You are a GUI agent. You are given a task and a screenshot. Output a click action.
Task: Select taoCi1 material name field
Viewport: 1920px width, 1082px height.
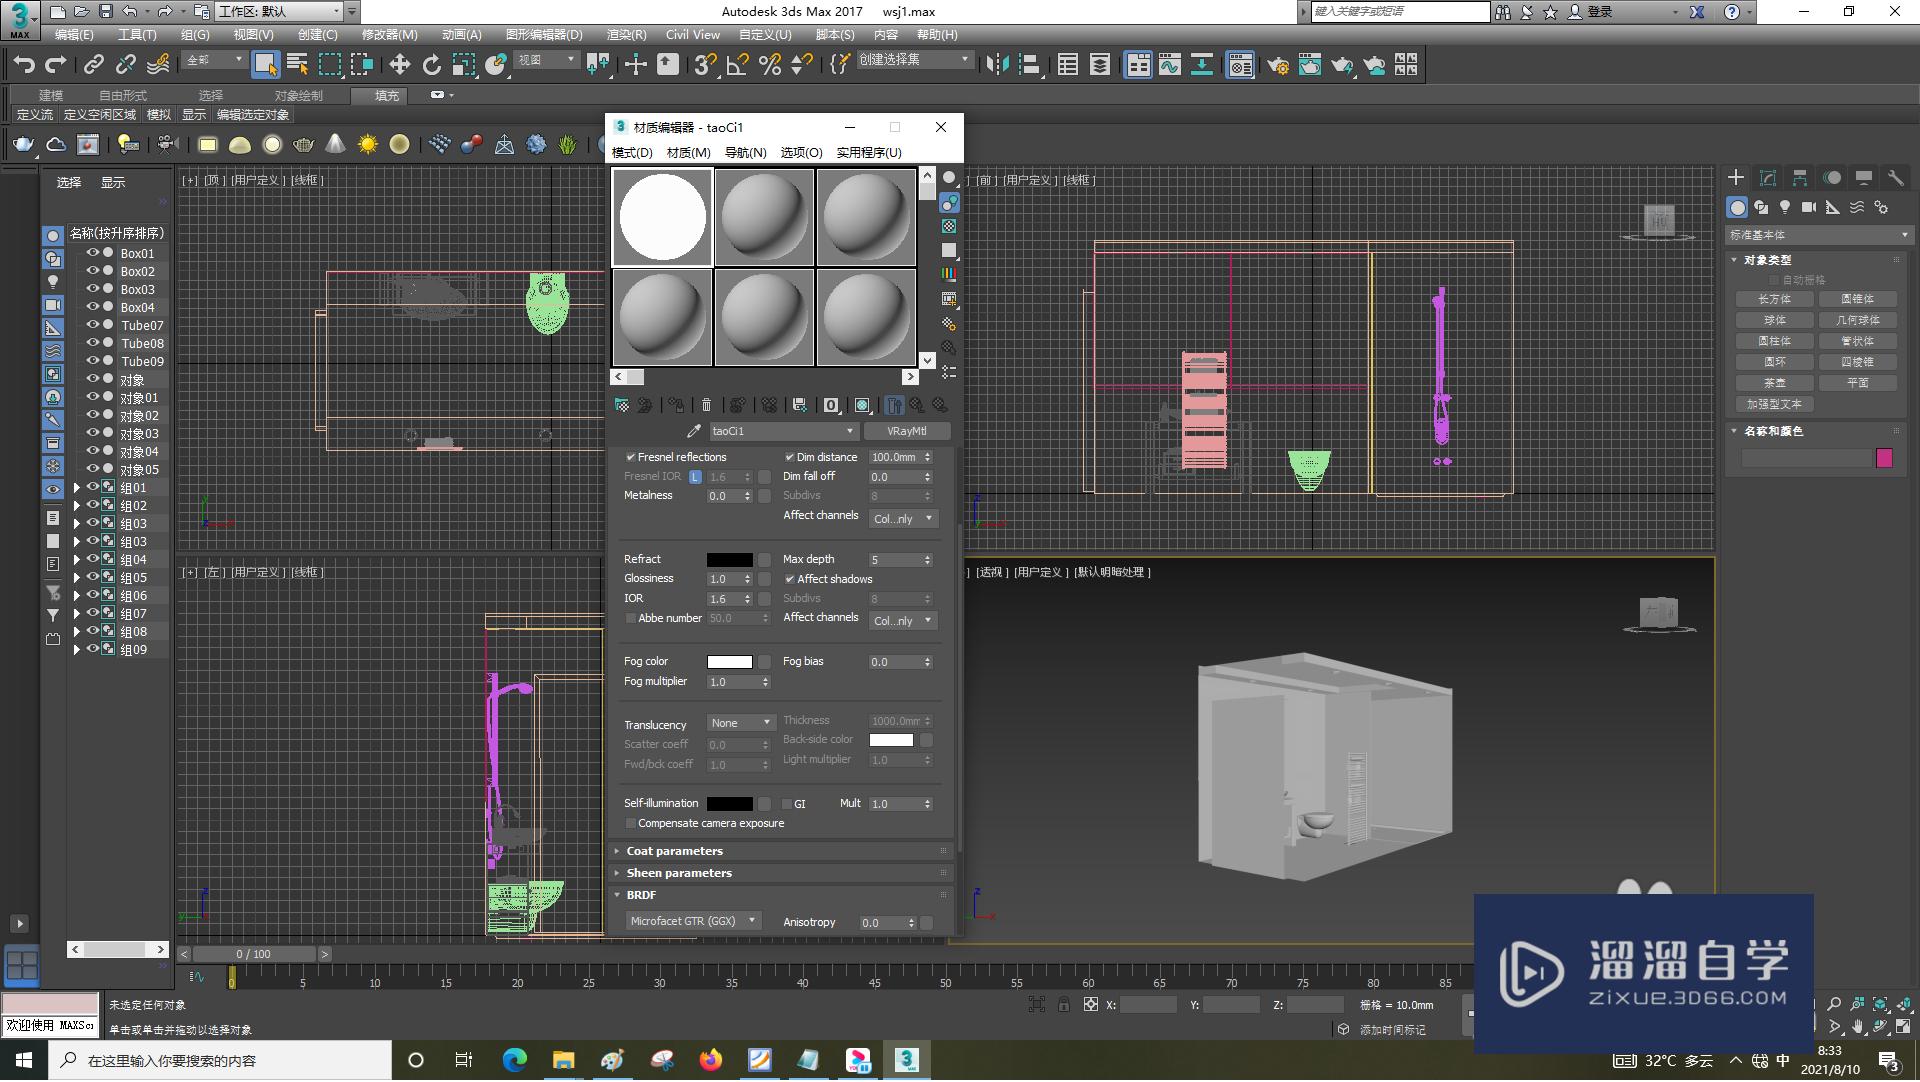(779, 431)
